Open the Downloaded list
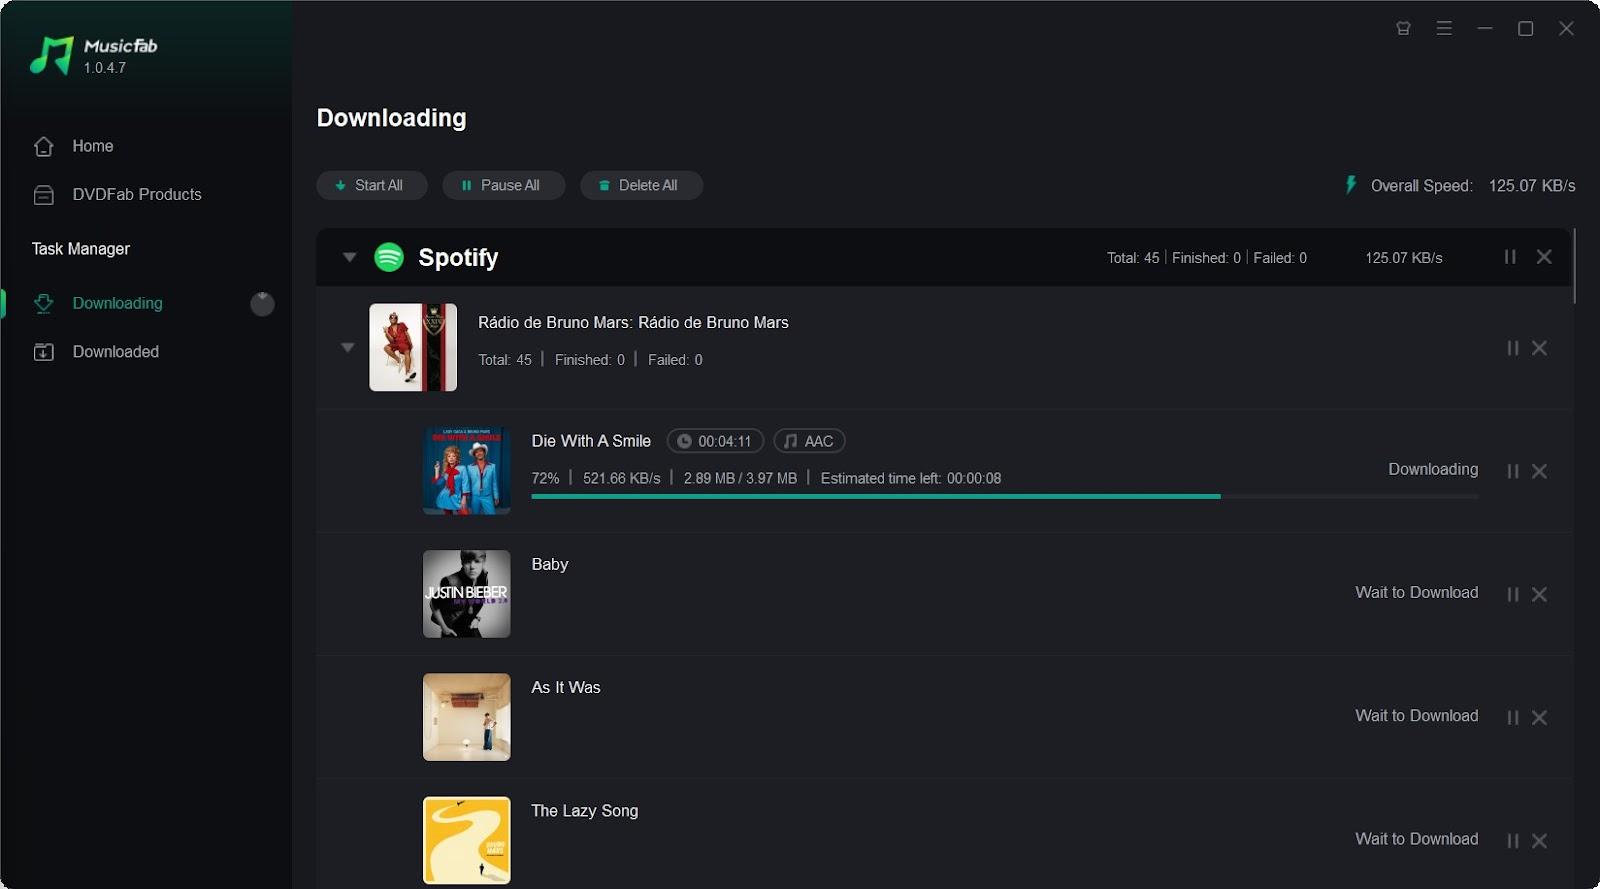The width and height of the screenshot is (1600, 889). coord(115,352)
